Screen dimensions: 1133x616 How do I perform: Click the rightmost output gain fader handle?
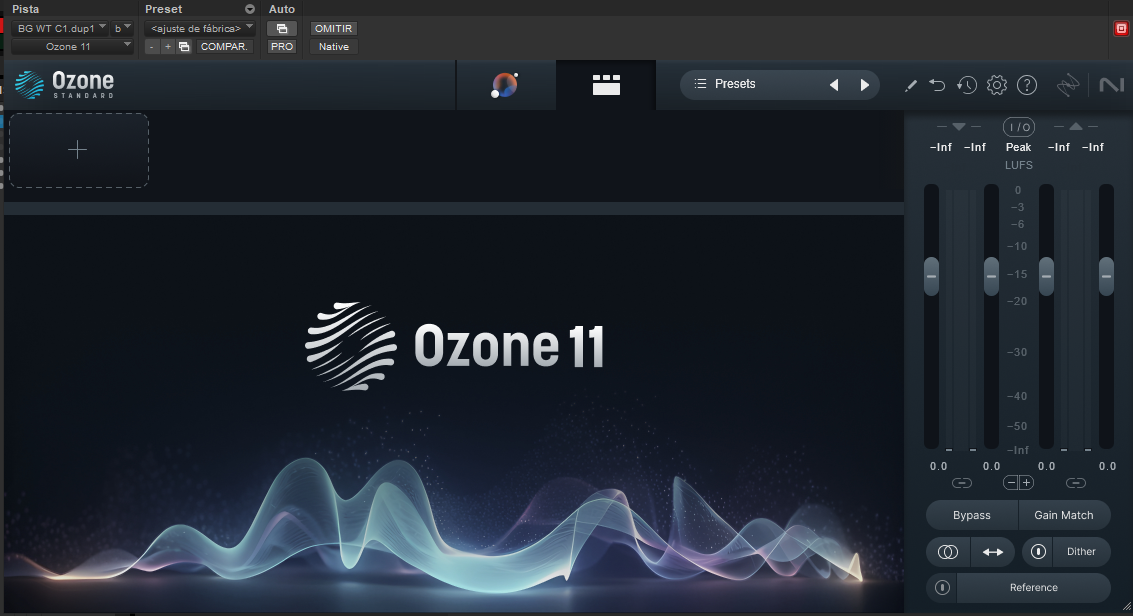click(1106, 277)
